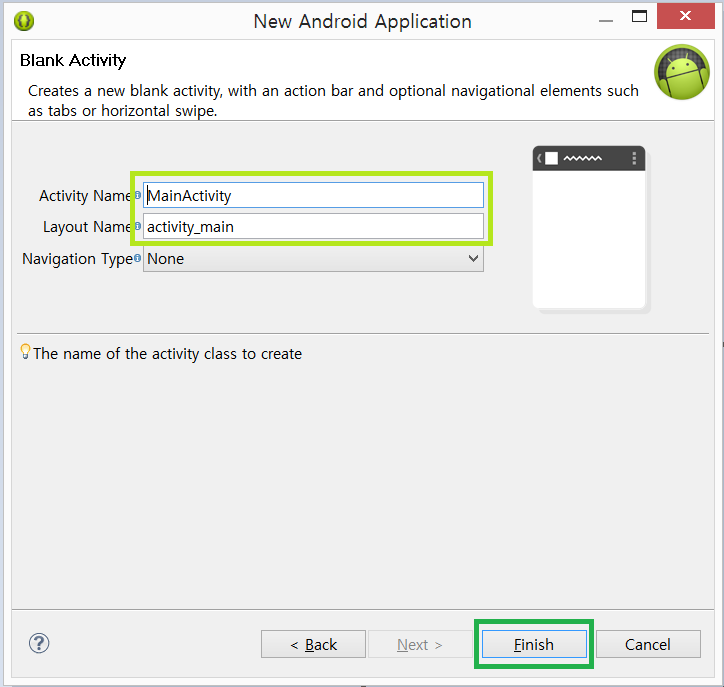Click the help question mark icon

[x=39, y=643]
